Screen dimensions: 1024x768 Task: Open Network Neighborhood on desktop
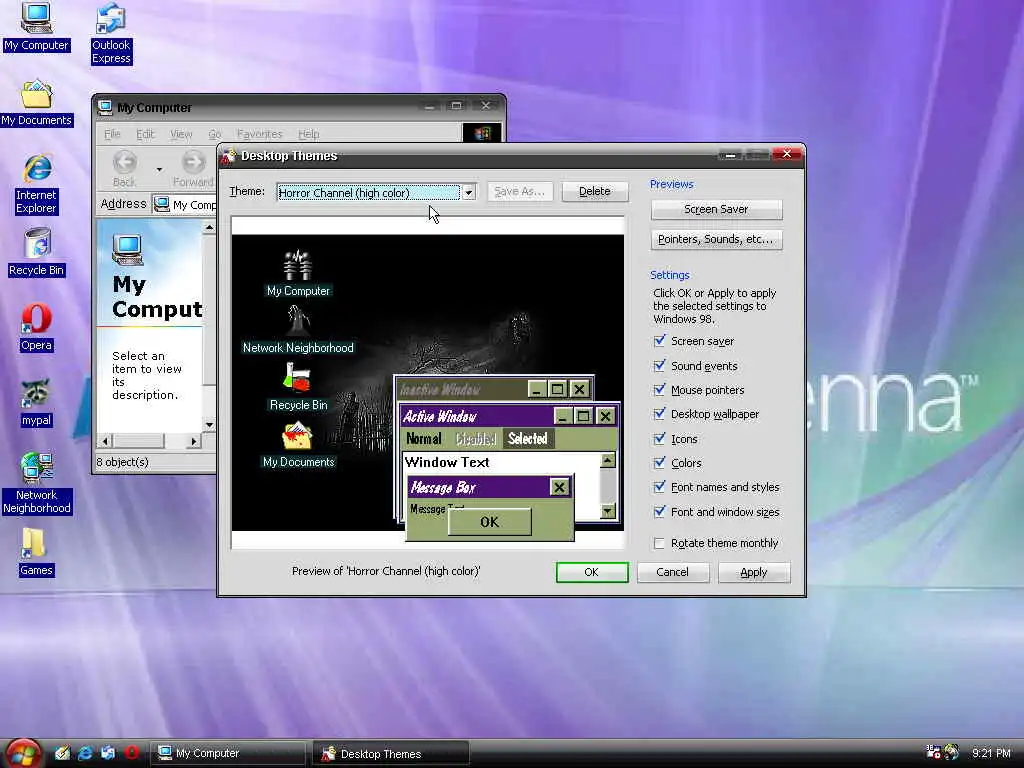pos(36,468)
